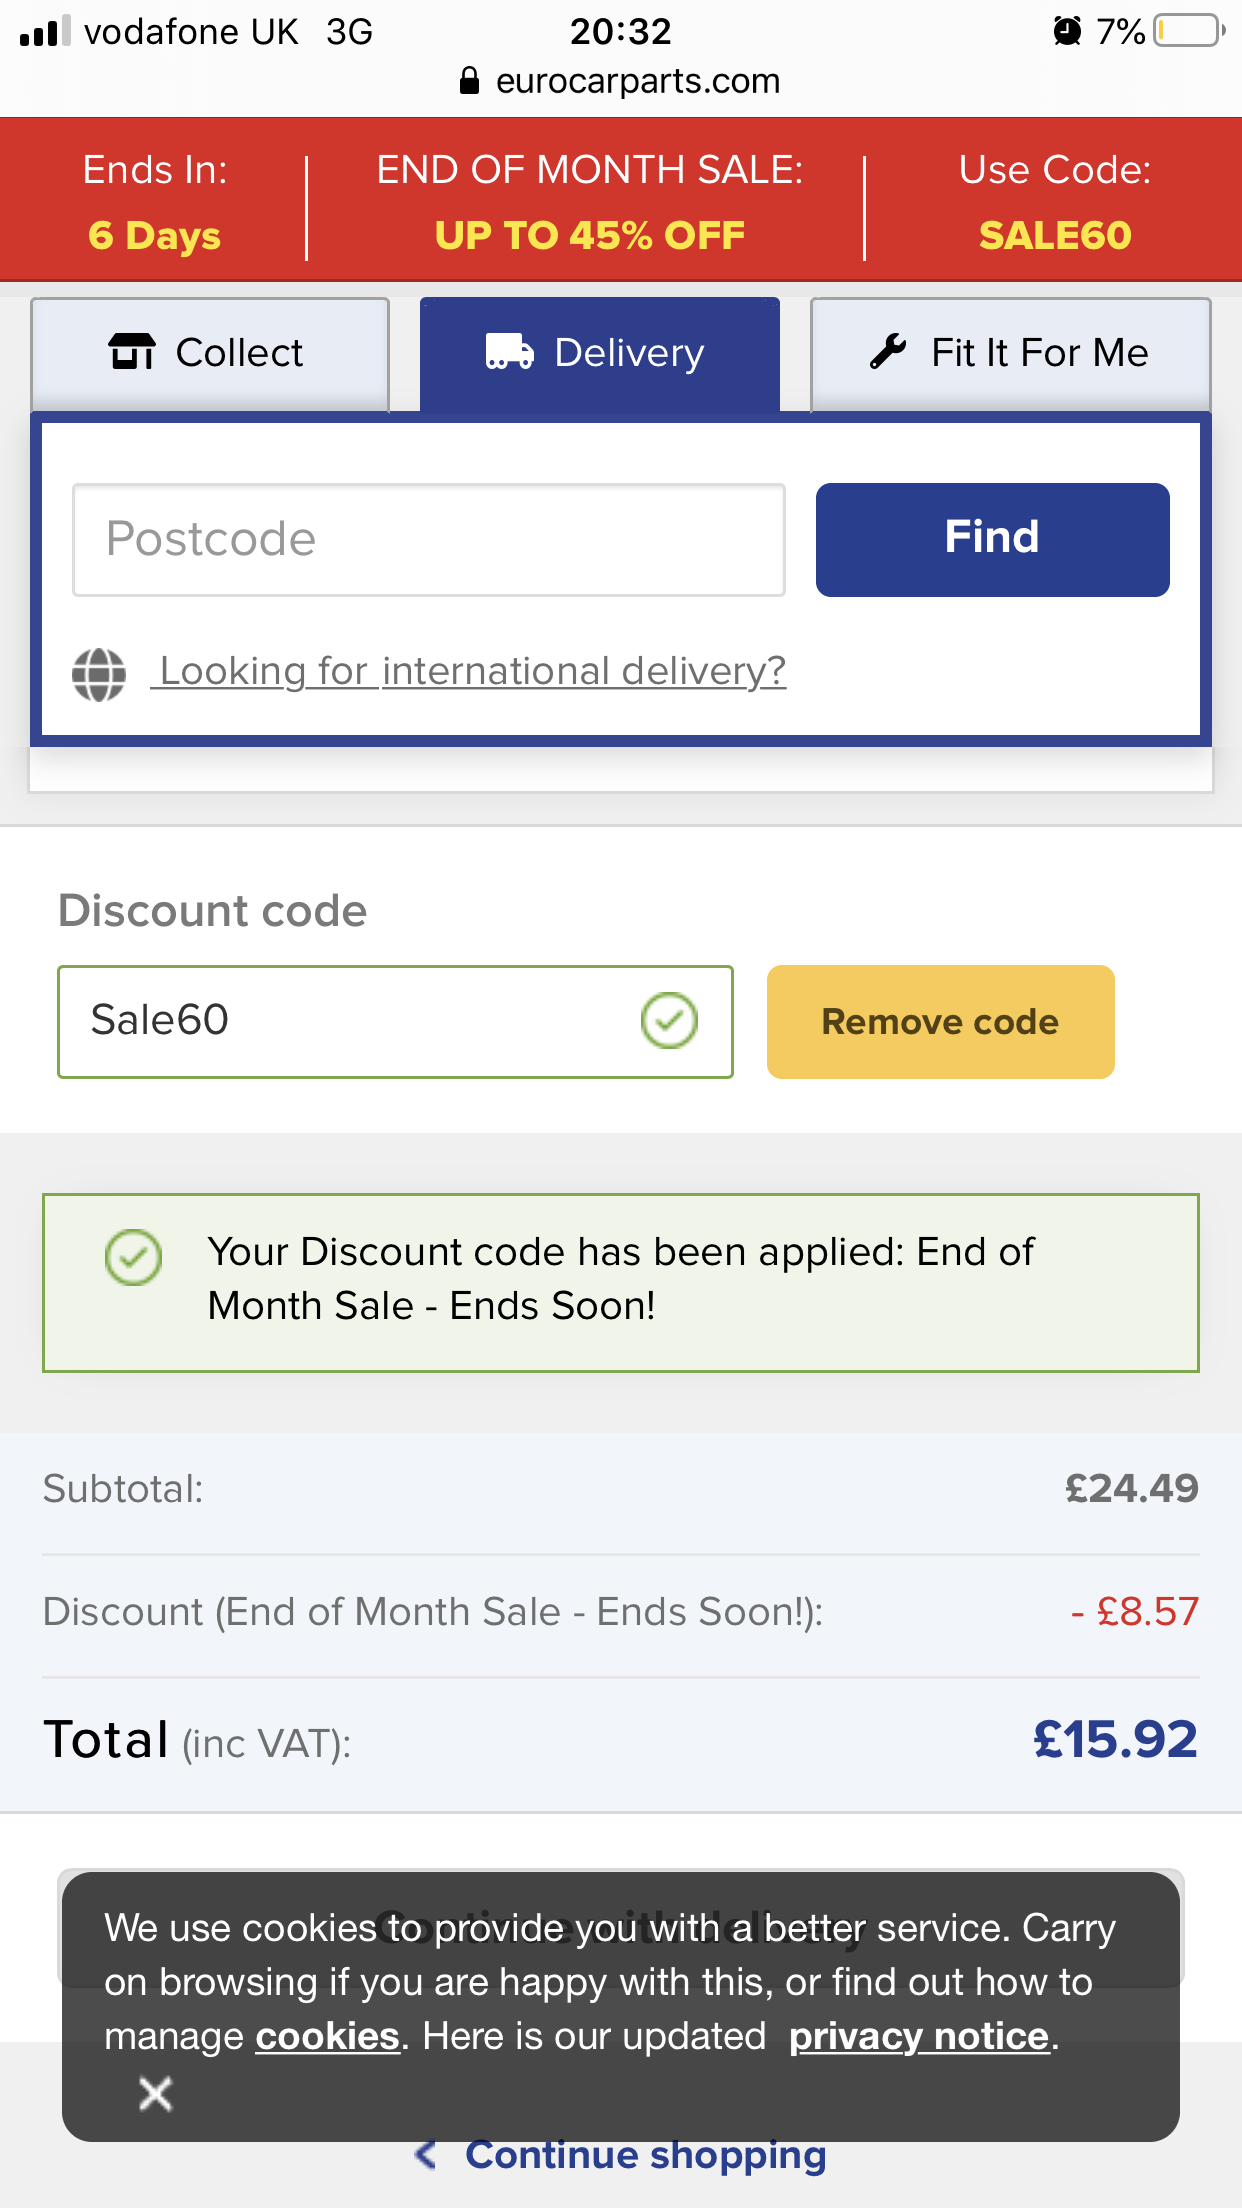Switch to the Delivery tab

[600, 354]
